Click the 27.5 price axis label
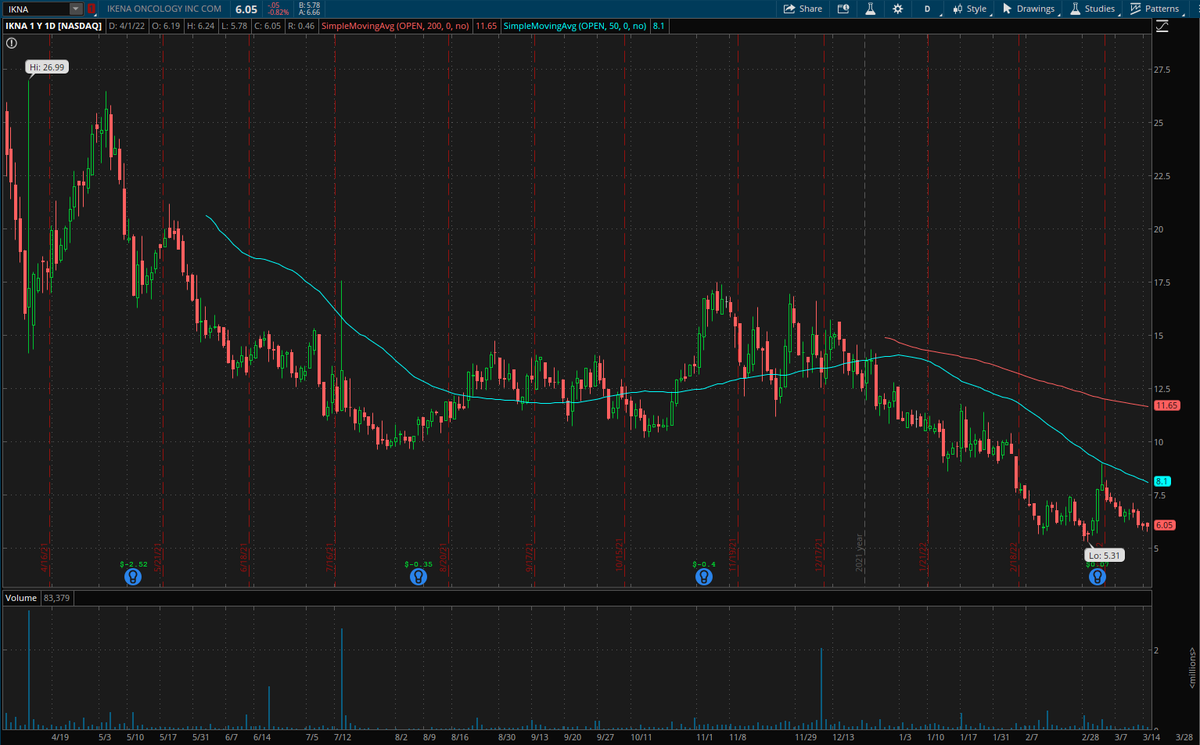 1163,69
